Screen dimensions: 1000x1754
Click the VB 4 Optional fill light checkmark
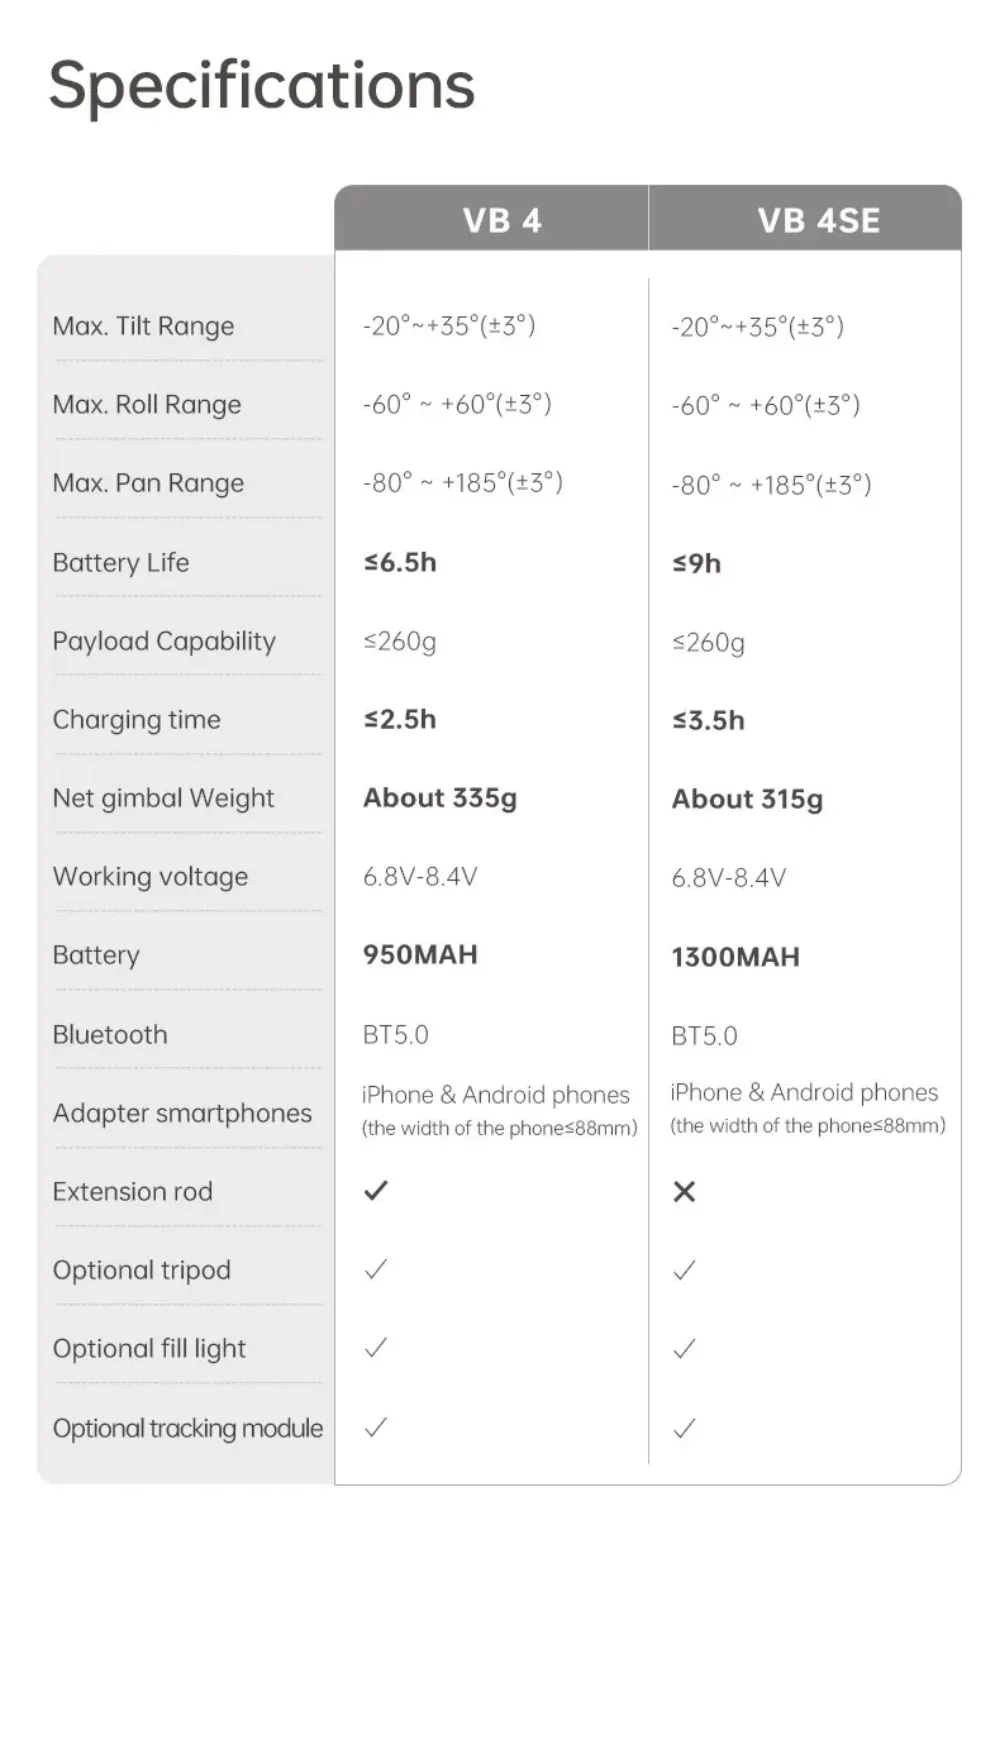point(376,1348)
